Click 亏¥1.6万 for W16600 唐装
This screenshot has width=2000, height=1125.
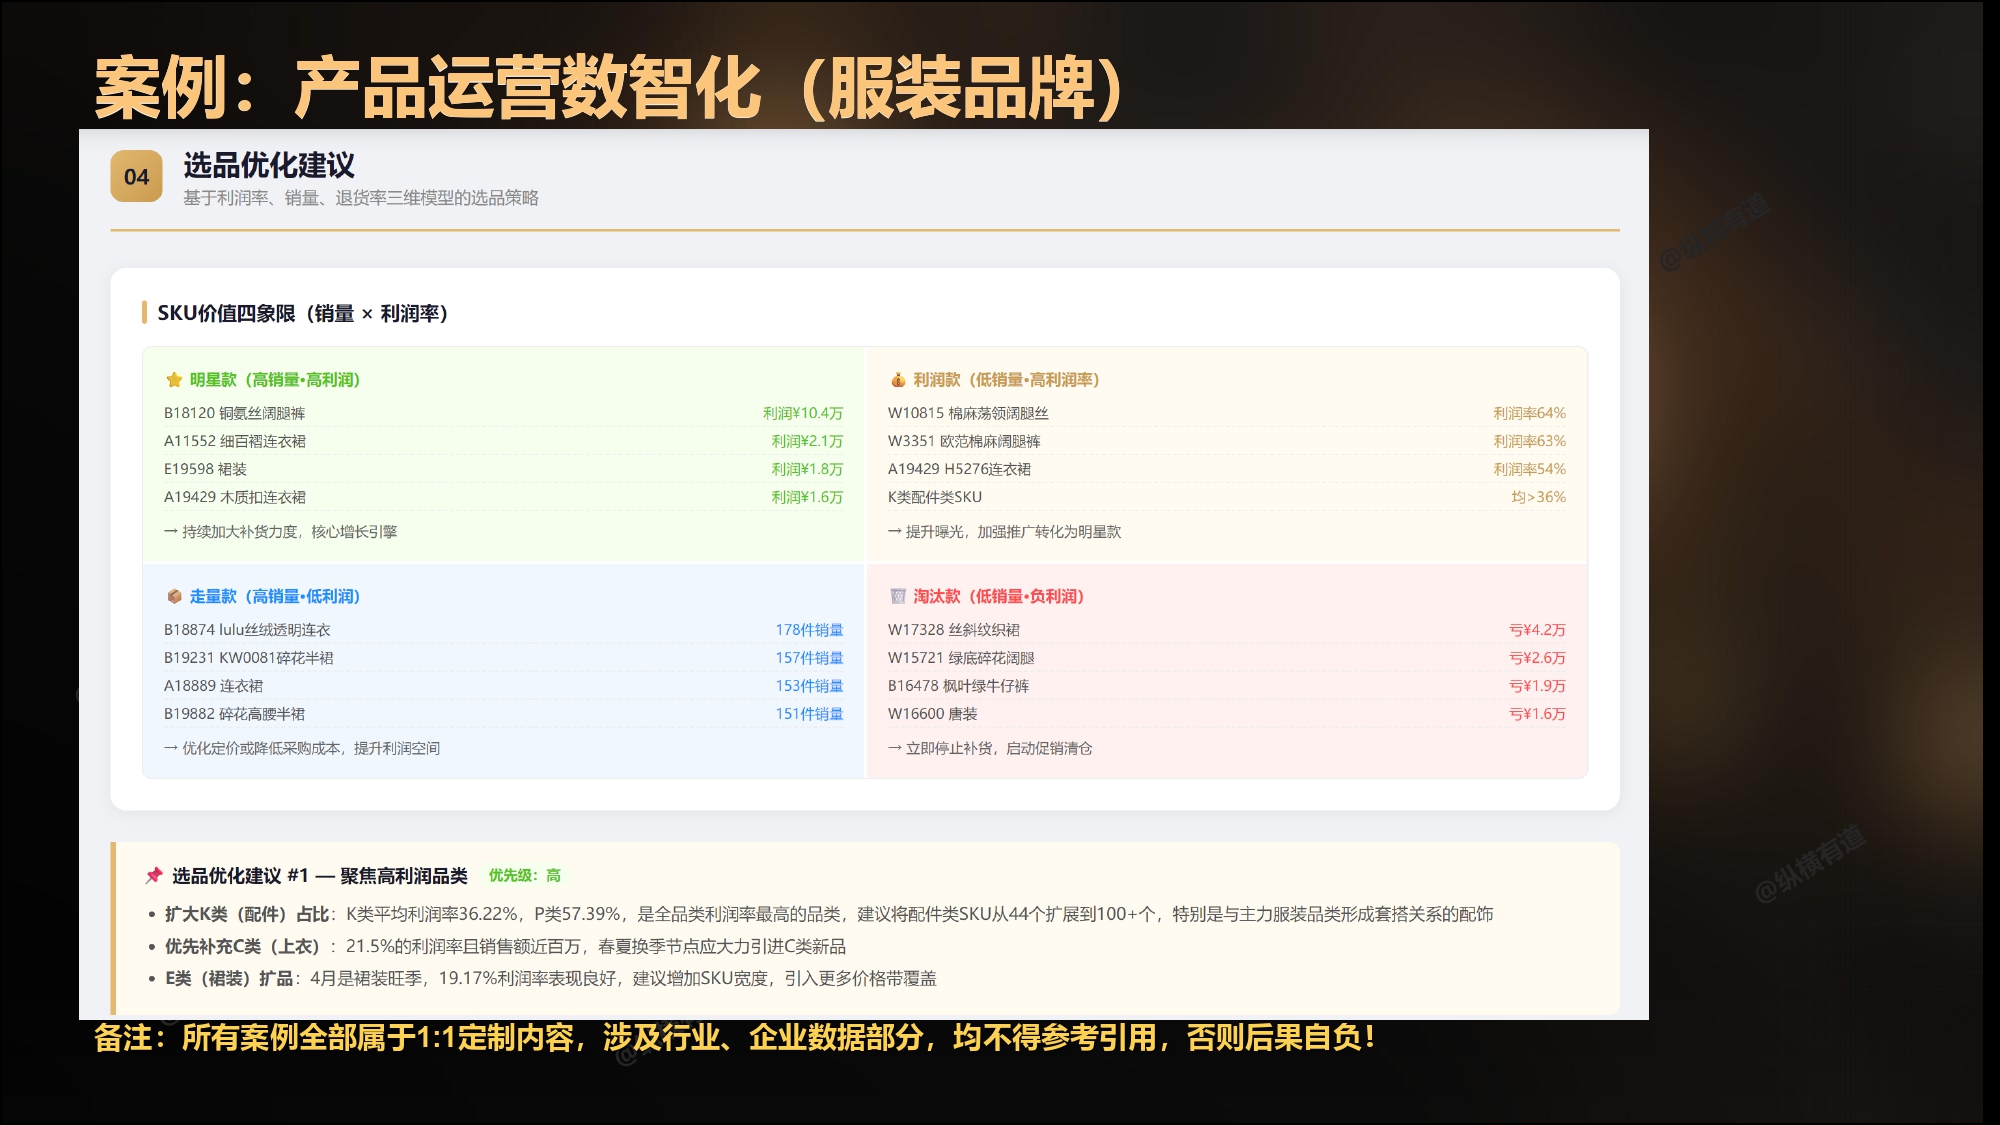[1538, 714]
